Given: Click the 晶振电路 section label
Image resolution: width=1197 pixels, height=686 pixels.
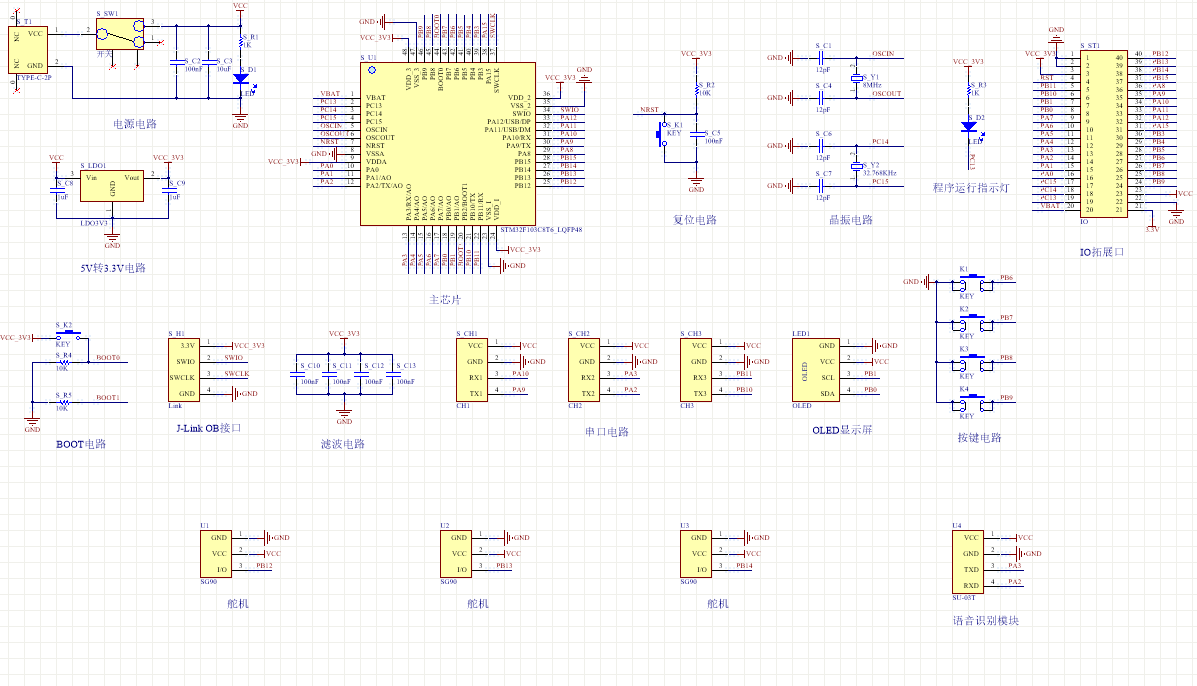Looking at the screenshot, I should pos(850,220).
